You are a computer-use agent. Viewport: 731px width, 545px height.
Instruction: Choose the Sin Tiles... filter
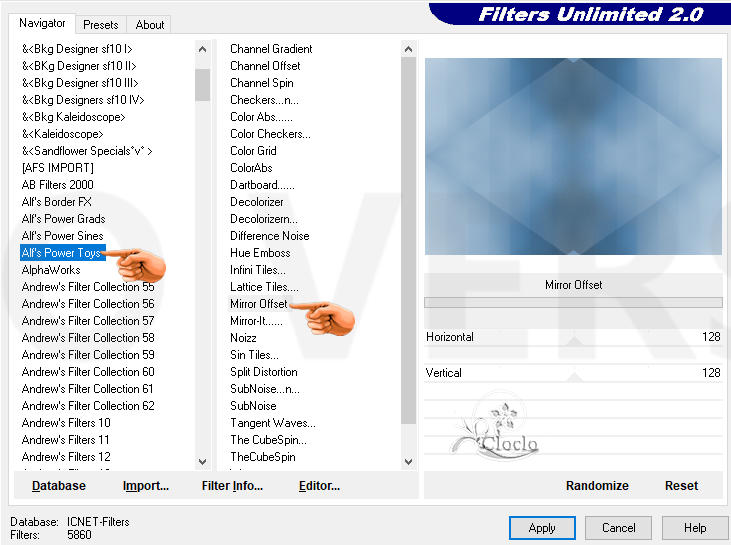[x=255, y=355]
